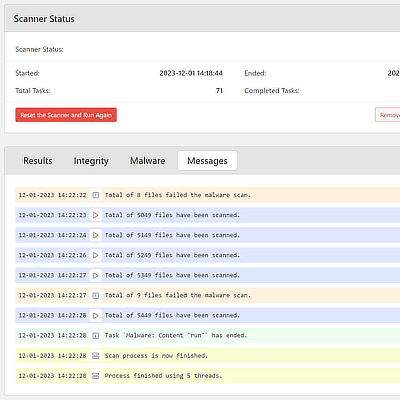The height and width of the screenshot is (400, 400).
Task: Click timestamp 12-01-2023 14:22:22
Action: pyautogui.click(x=52, y=195)
